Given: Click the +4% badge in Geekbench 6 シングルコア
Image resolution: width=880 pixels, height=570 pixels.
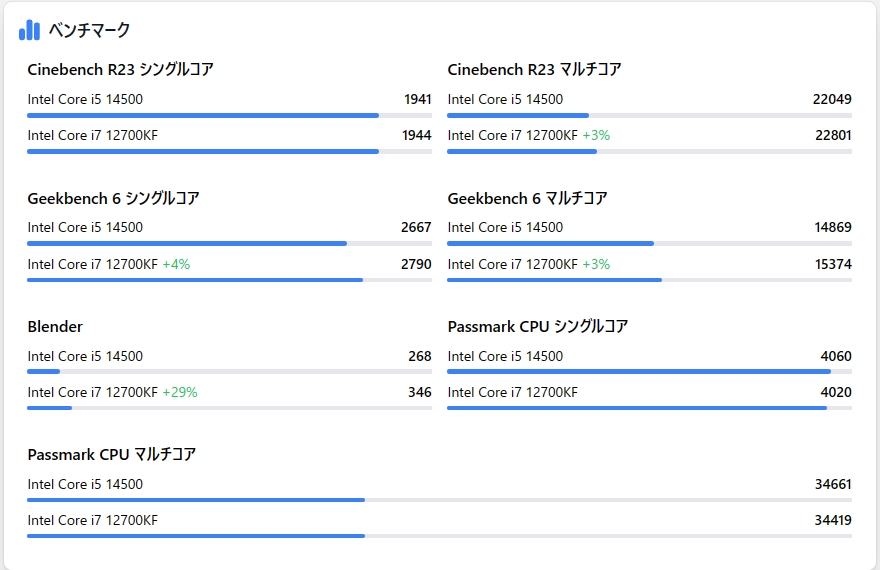Looking at the screenshot, I should pyautogui.click(x=176, y=264).
